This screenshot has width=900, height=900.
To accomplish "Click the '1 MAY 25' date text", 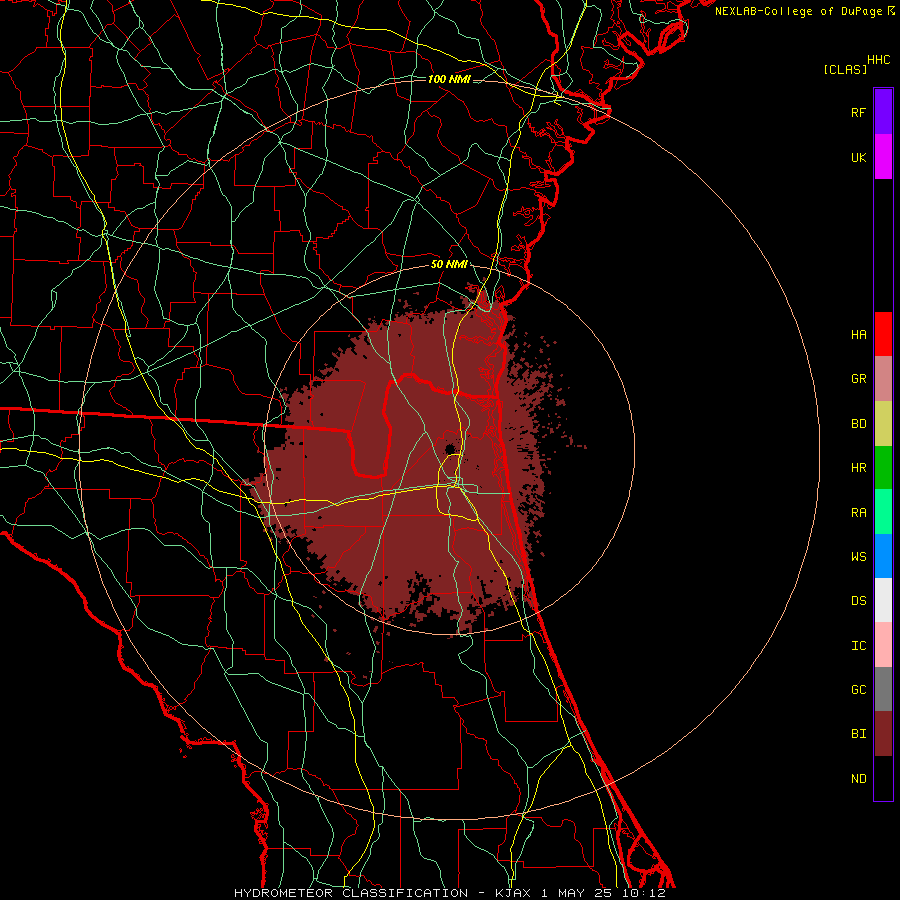I will (577, 893).
